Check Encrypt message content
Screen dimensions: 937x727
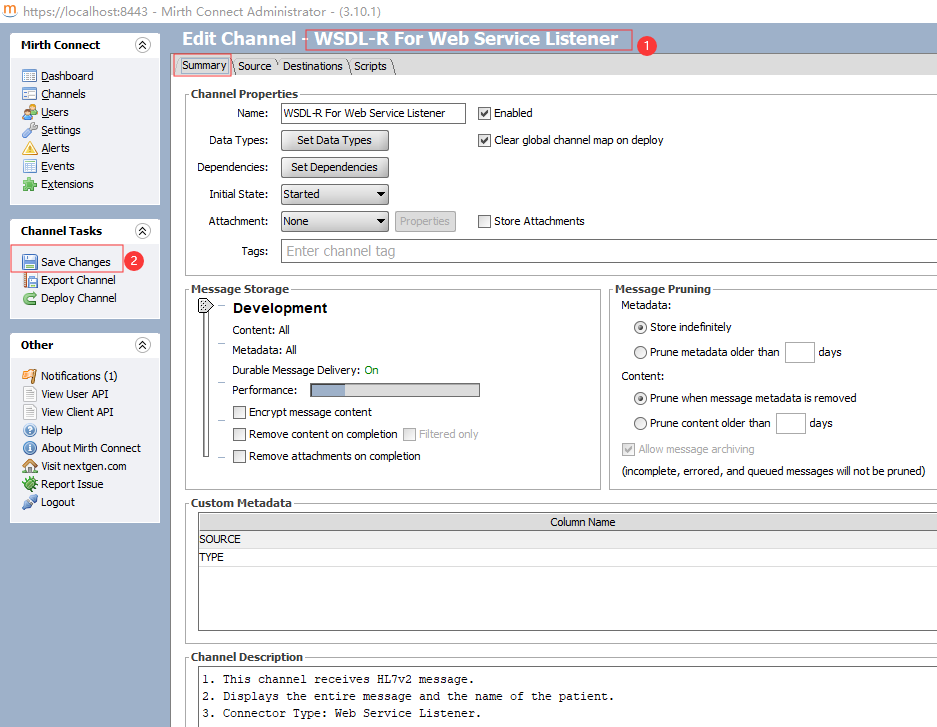(239, 412)
